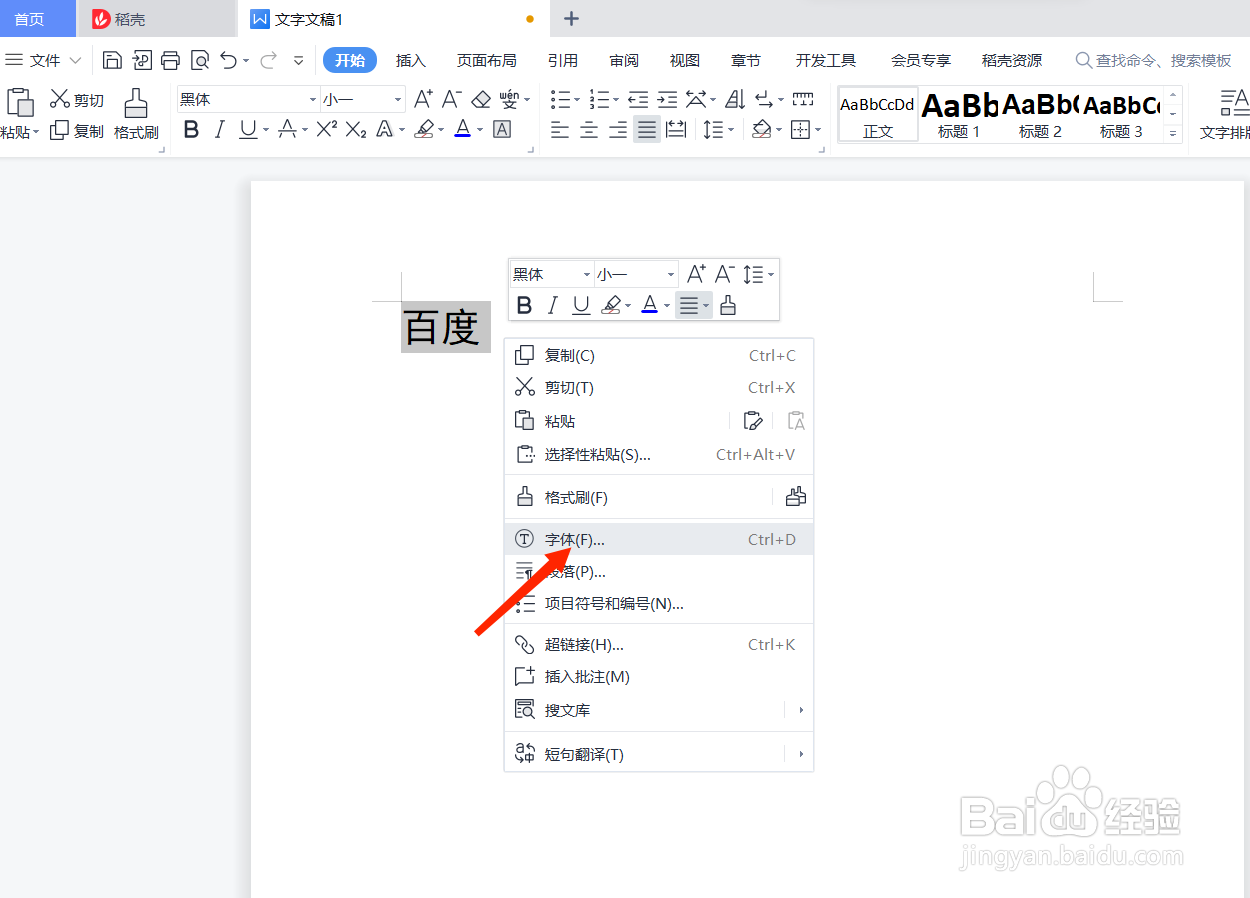
Task: Toggle Bold in the ribbon
Action: [x=192, y=129]
